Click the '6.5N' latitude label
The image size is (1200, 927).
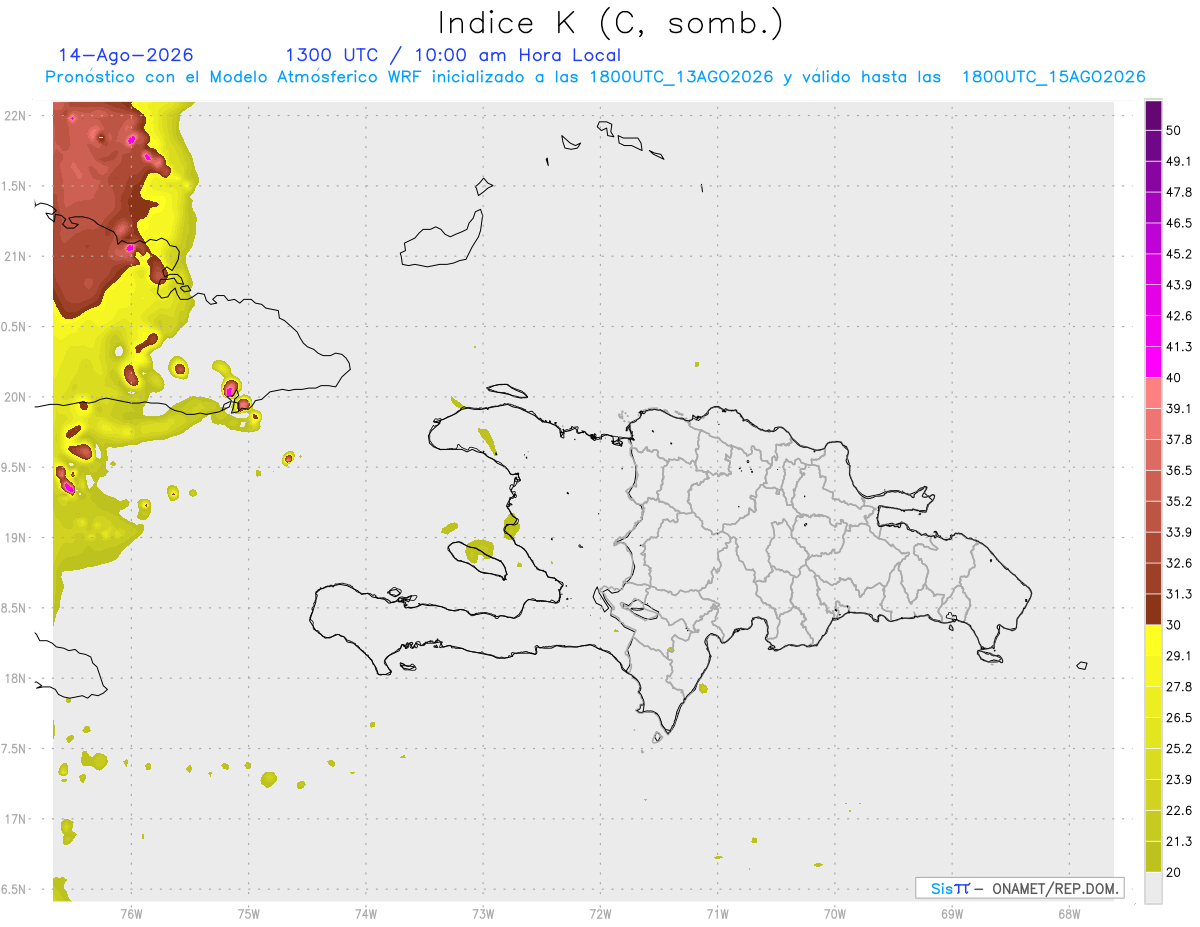coord(15,889)
